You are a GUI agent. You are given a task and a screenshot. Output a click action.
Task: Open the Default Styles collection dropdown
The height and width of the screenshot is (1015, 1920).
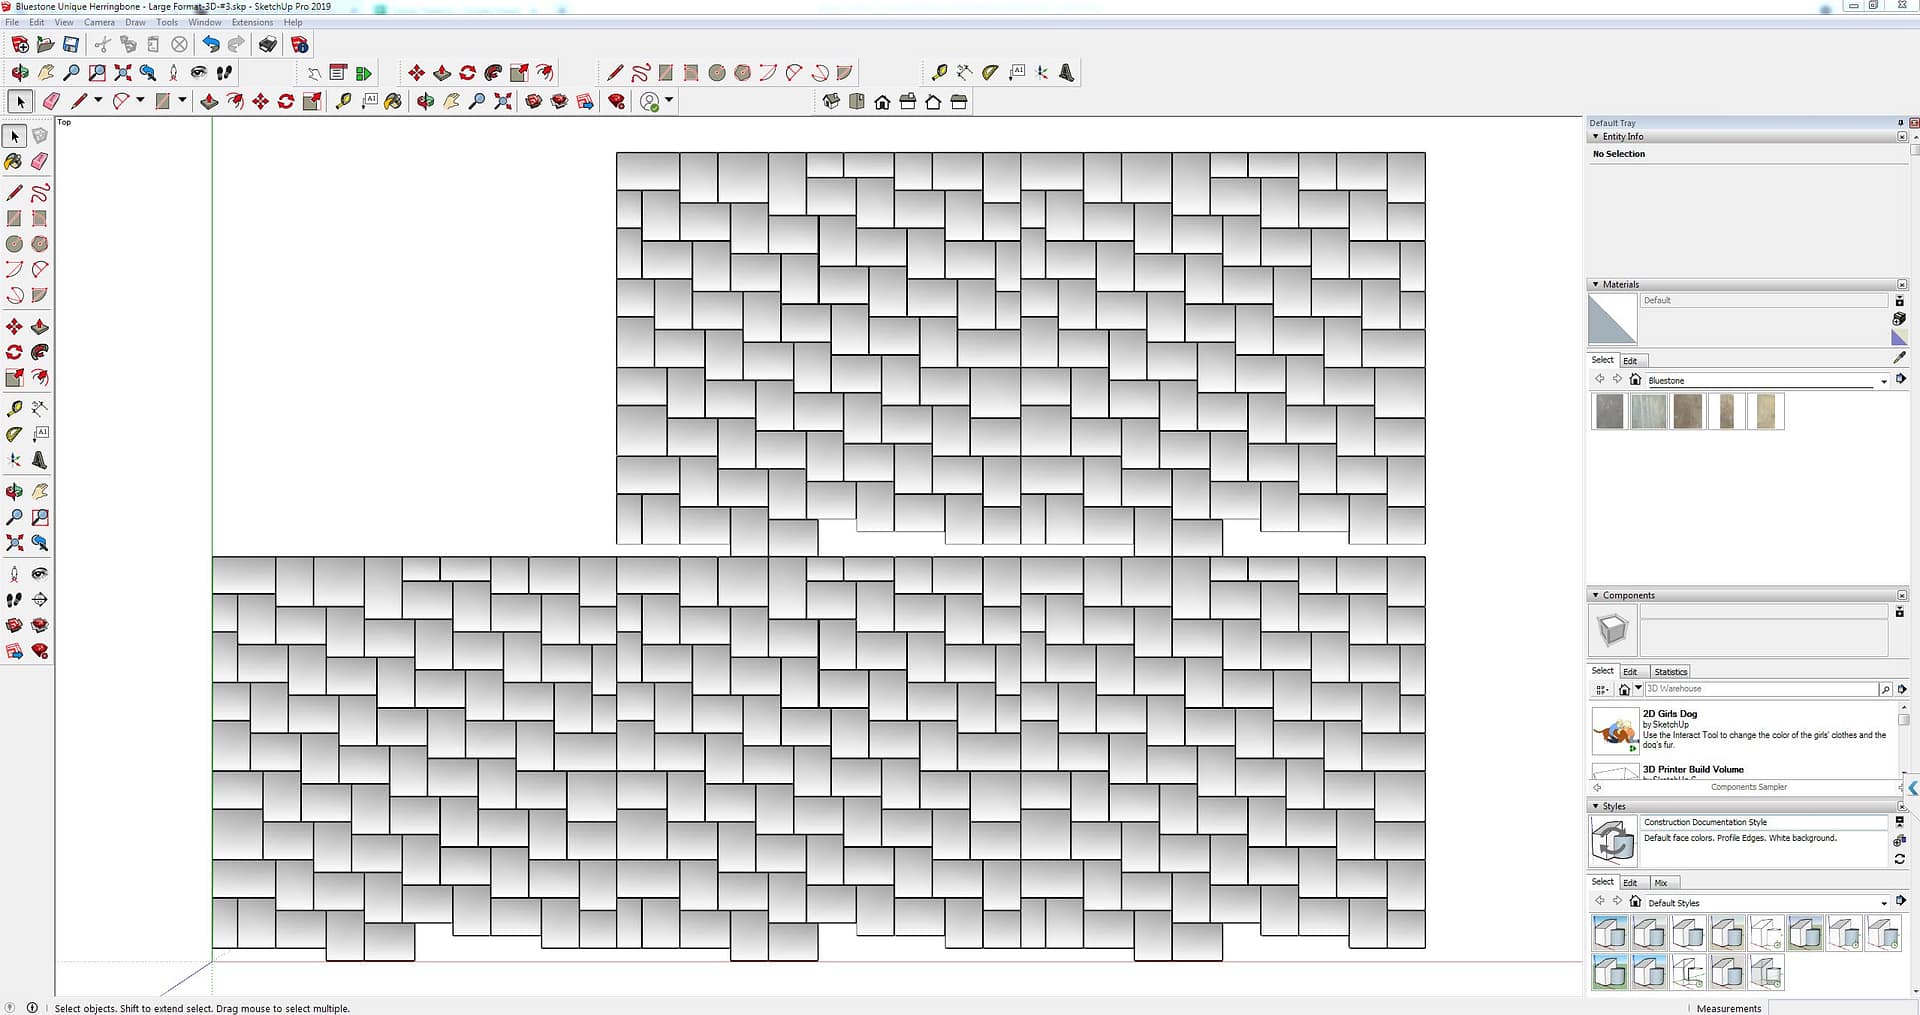pyautogui.click(x=1883, y=903)
